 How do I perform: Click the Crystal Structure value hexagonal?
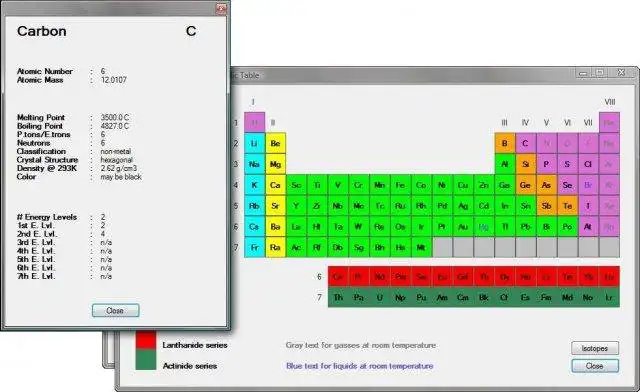point(117,160)
